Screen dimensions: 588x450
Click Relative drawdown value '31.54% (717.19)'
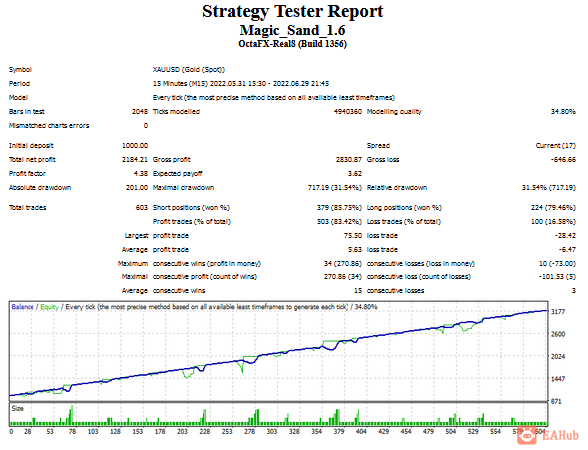[549, 188]
